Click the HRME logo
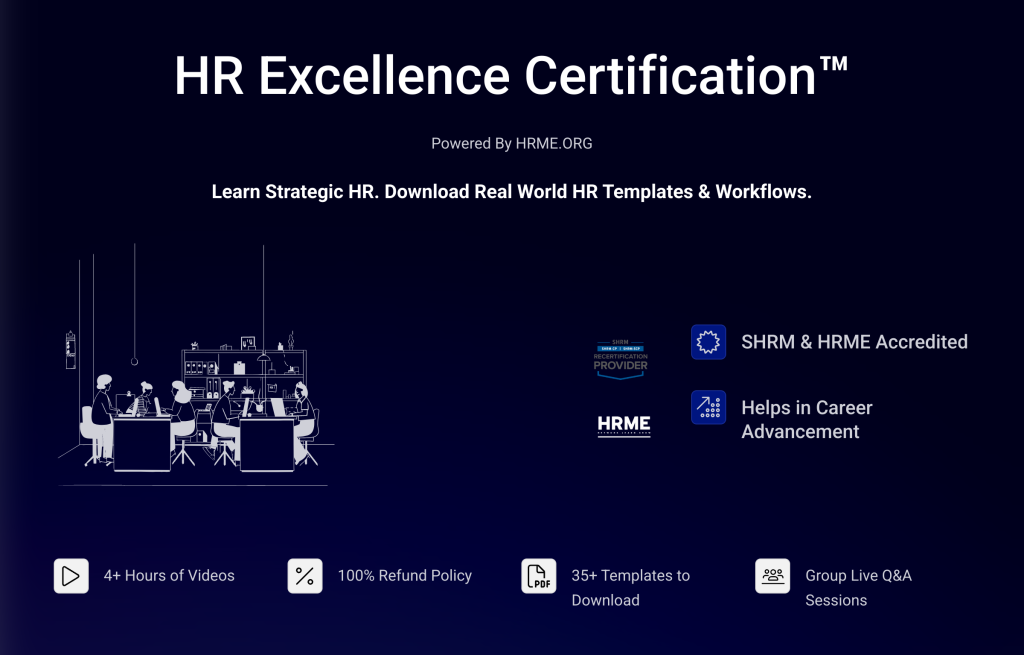 pyautogui.click(x=624, y=426)
